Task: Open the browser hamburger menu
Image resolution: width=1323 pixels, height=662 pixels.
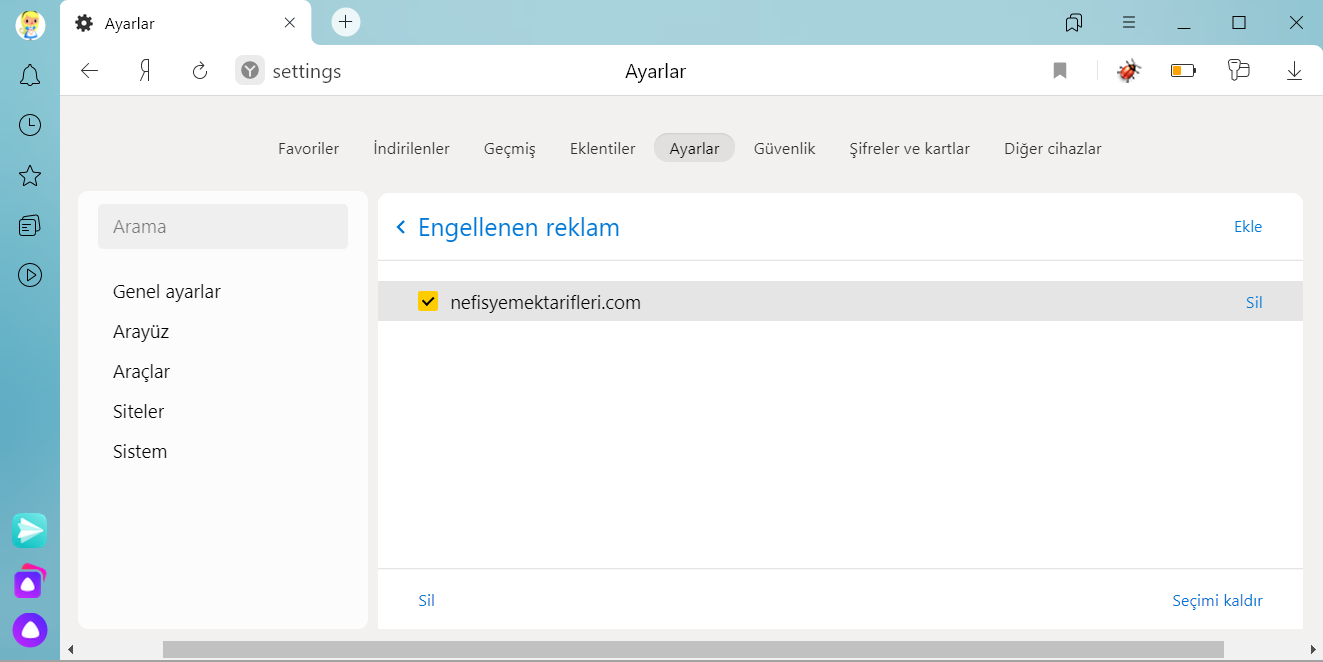Action: point(1129,22)
